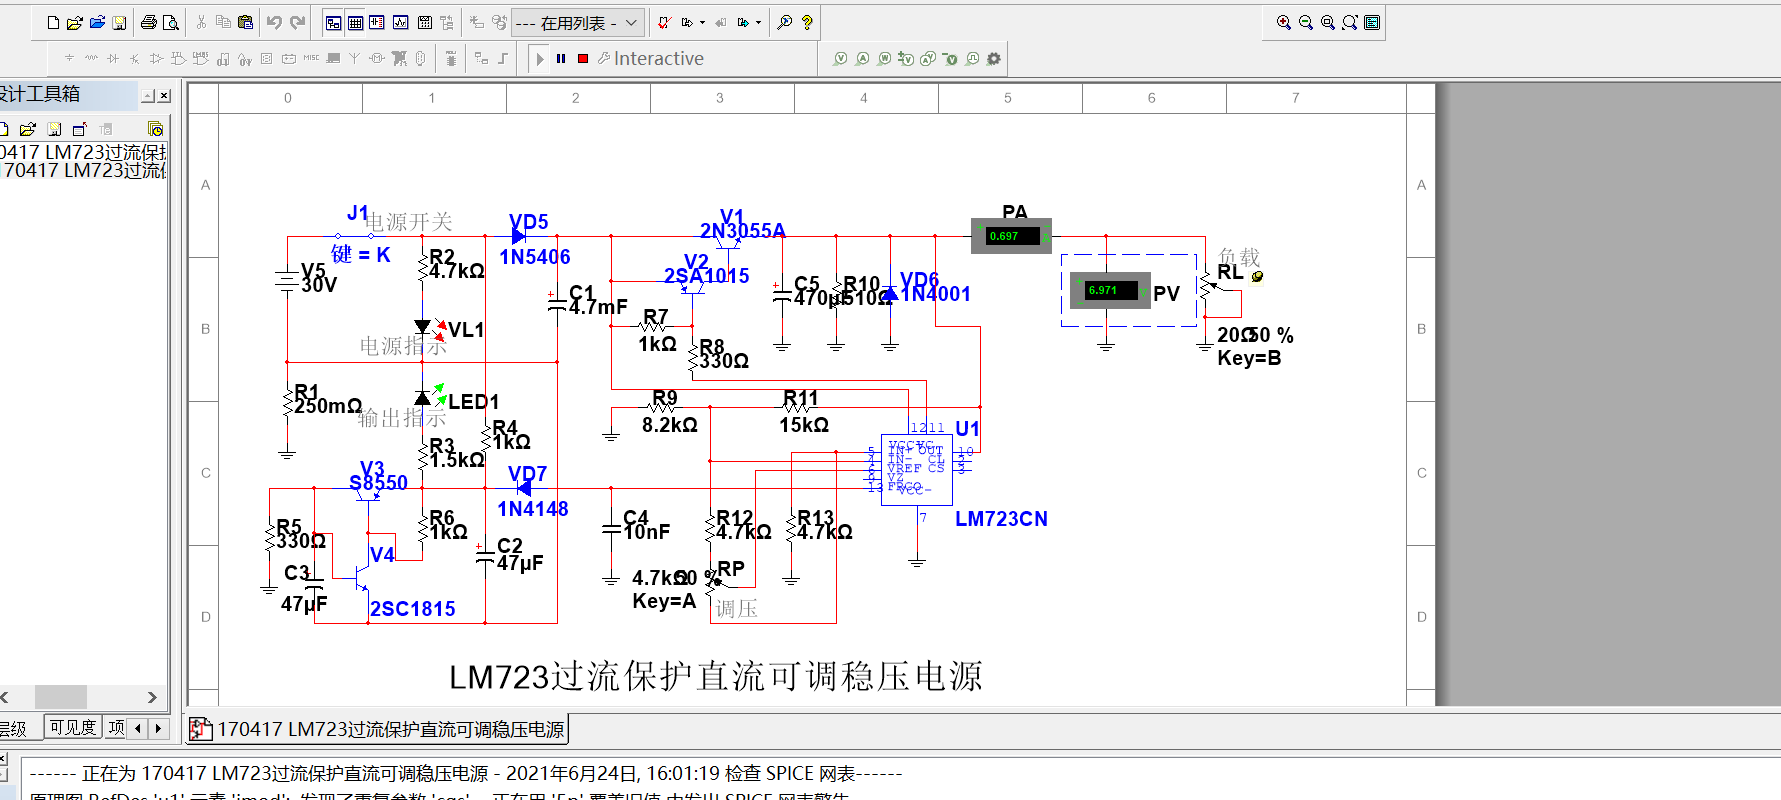Screen dimensions: 1781x800
Task: Open a sample with the blue folder icon
Action: 97,22
